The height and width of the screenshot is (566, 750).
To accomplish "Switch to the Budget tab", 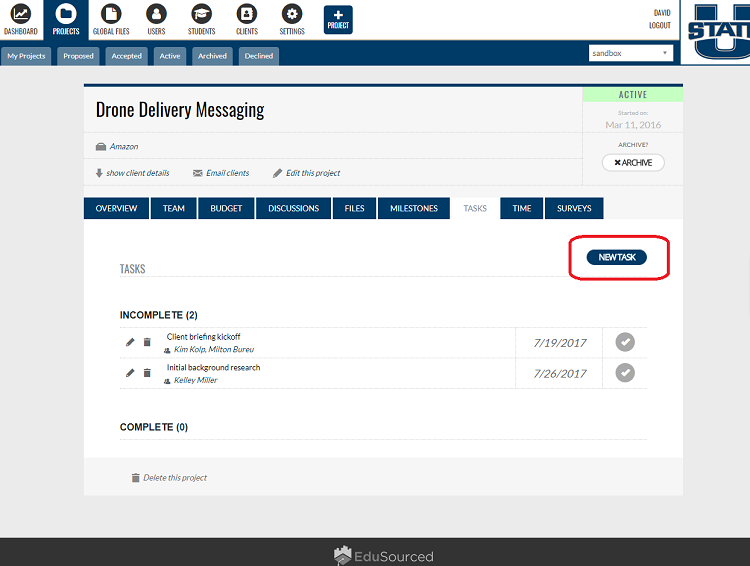I will click(226, 208).
